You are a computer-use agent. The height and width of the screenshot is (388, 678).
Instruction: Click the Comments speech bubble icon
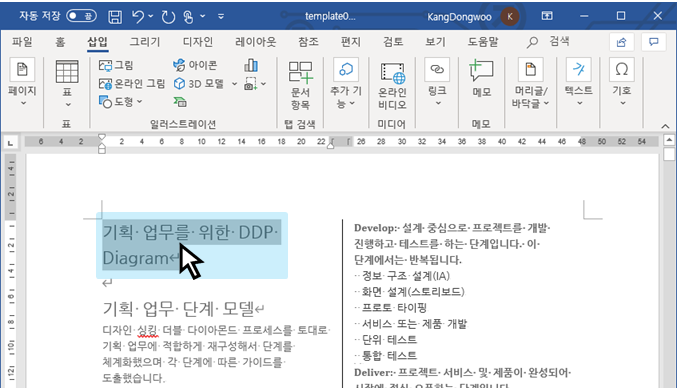653,42
